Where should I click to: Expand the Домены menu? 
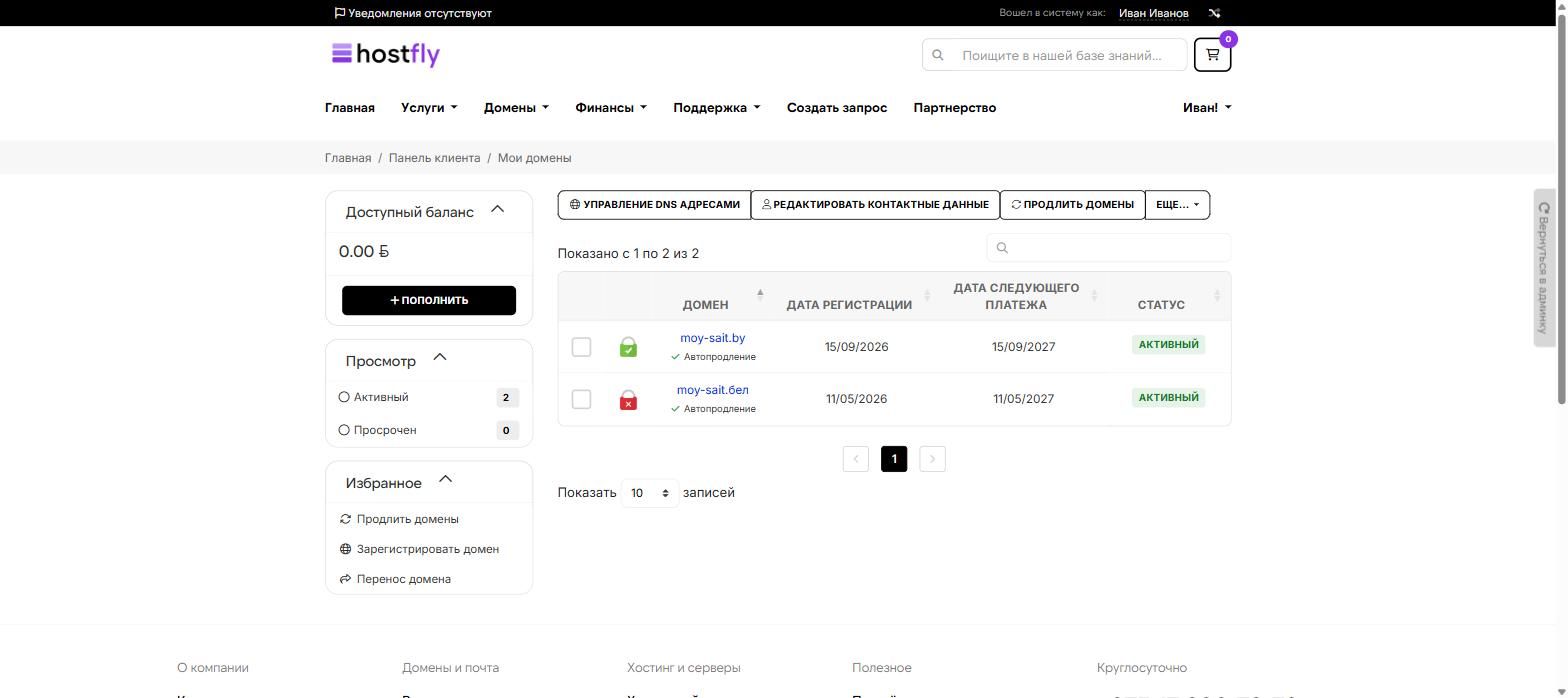(516, 108)
